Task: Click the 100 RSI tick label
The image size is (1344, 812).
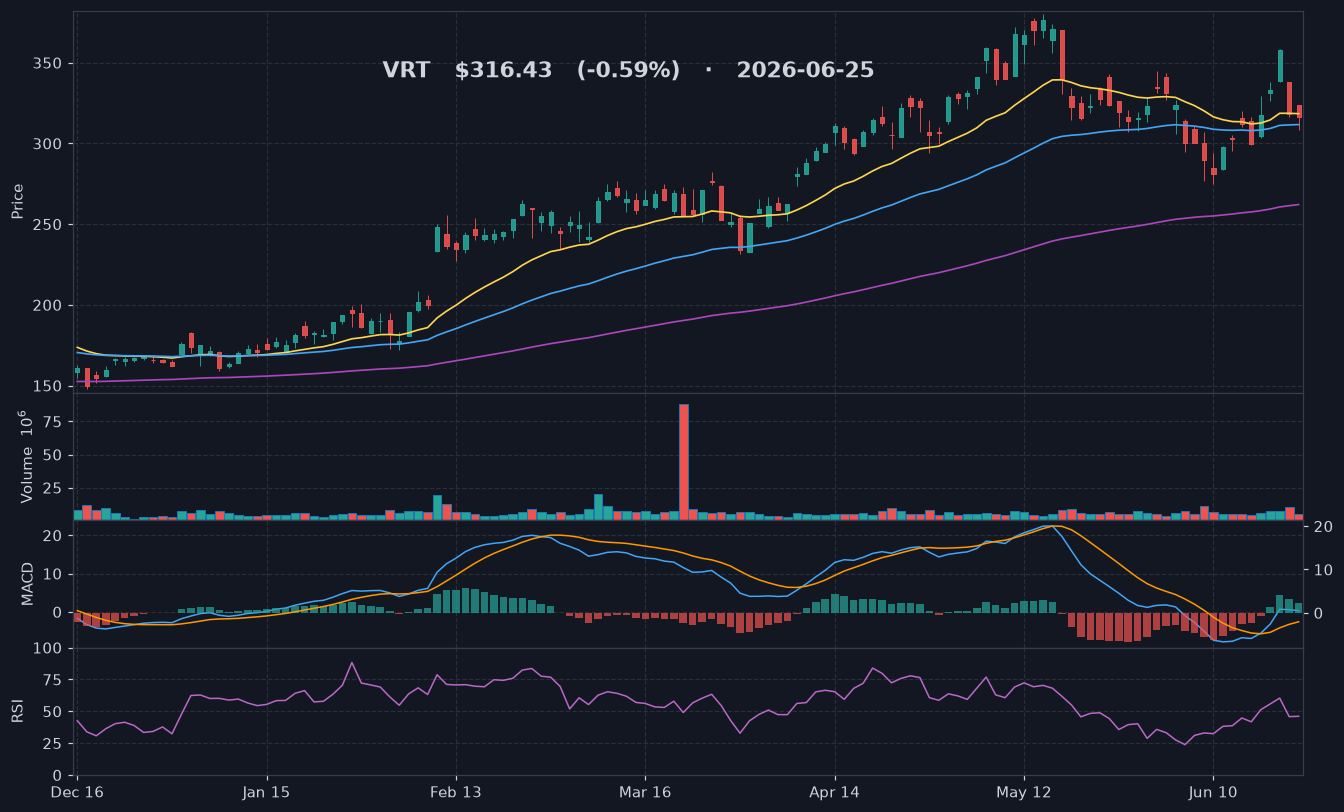Action: pyautogui.click(x=50, y=649)
